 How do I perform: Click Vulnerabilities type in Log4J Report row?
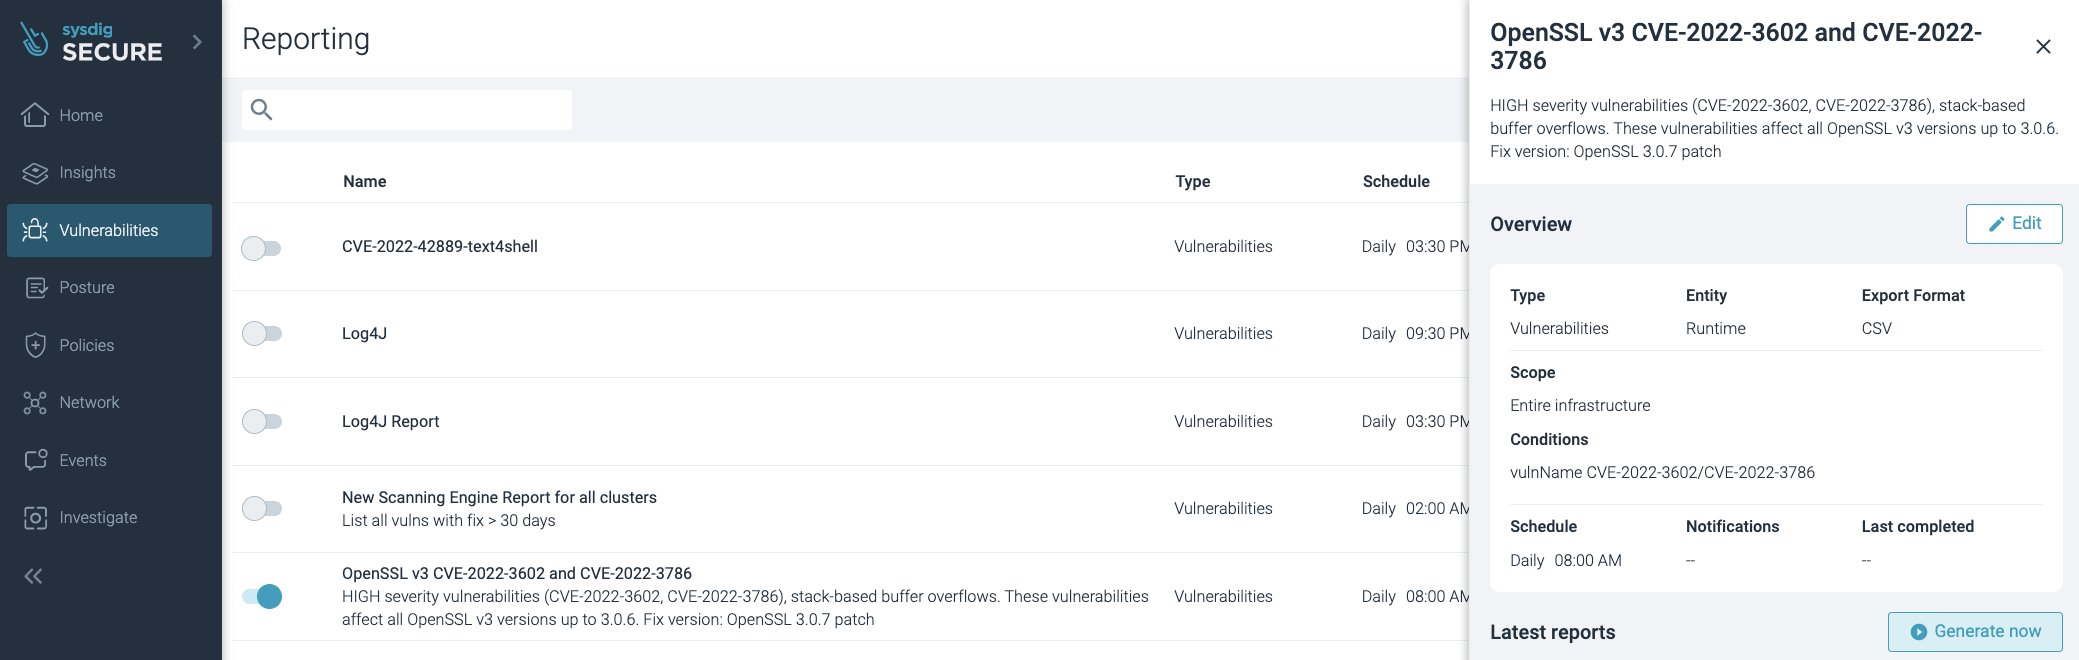pos(1223,422)
